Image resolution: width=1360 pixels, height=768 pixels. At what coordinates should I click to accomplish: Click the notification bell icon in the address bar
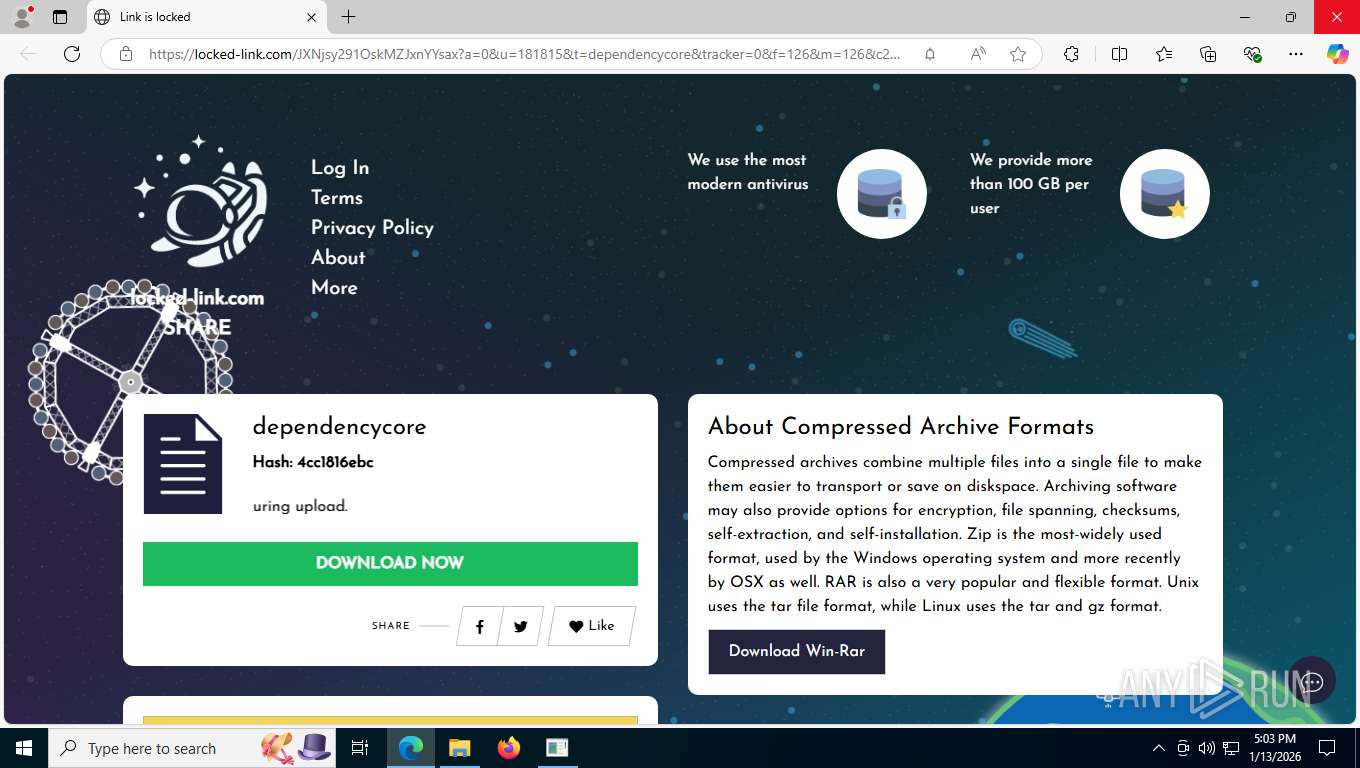(x=930, y=54)
